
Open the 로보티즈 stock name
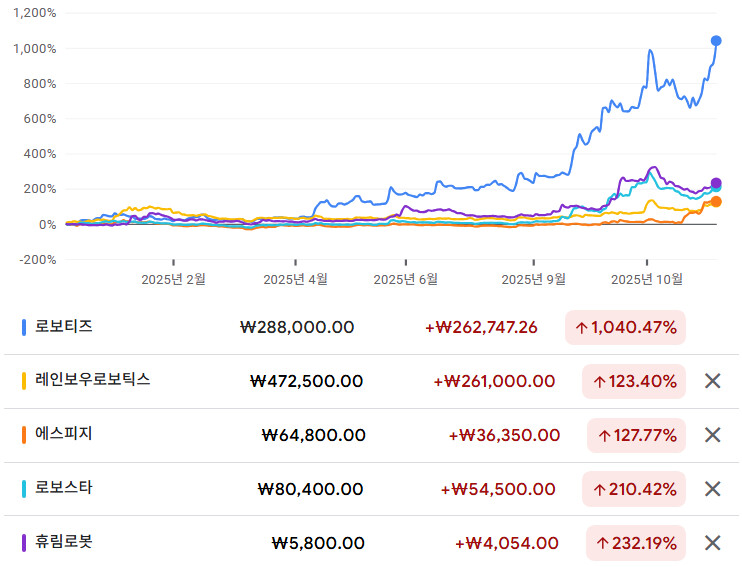click(x=64, y=326)
